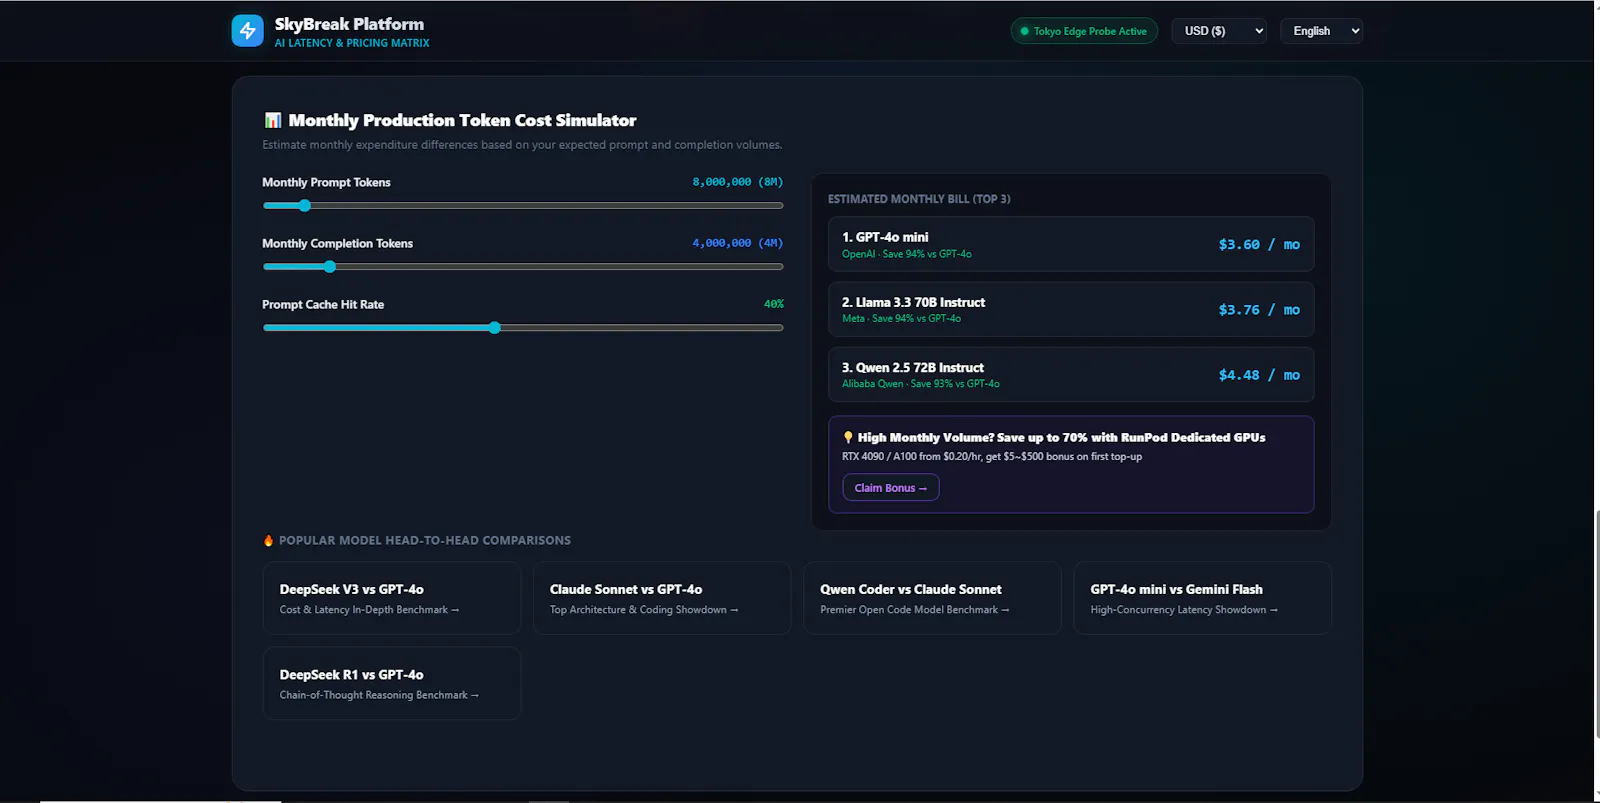Open Claude Sonnet vs GPT-4o comparison
The width and height of the screenshot is (1600, 803).
coord(662,598)
